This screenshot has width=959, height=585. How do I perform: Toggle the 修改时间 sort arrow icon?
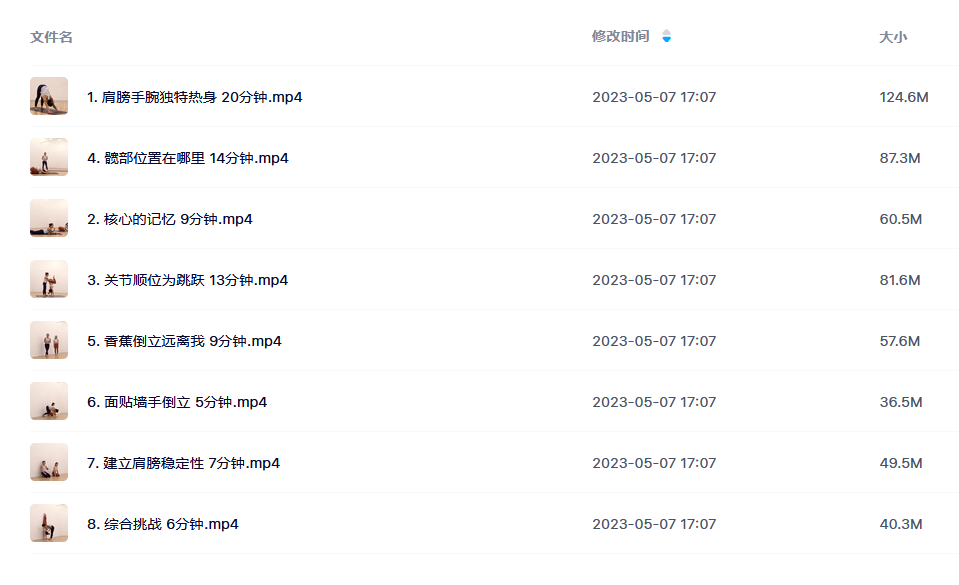coord(667,37)
